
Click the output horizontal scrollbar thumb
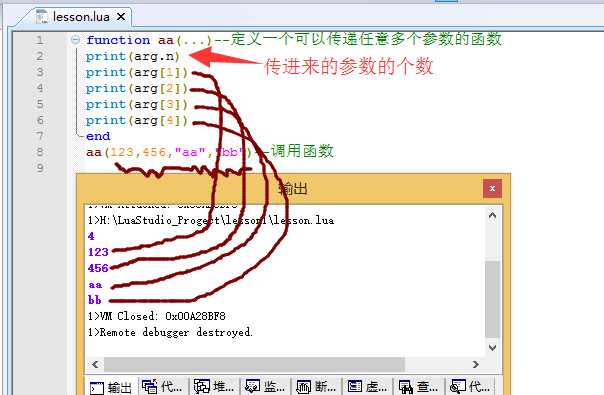pyautogui.click(x=254, y=364)
